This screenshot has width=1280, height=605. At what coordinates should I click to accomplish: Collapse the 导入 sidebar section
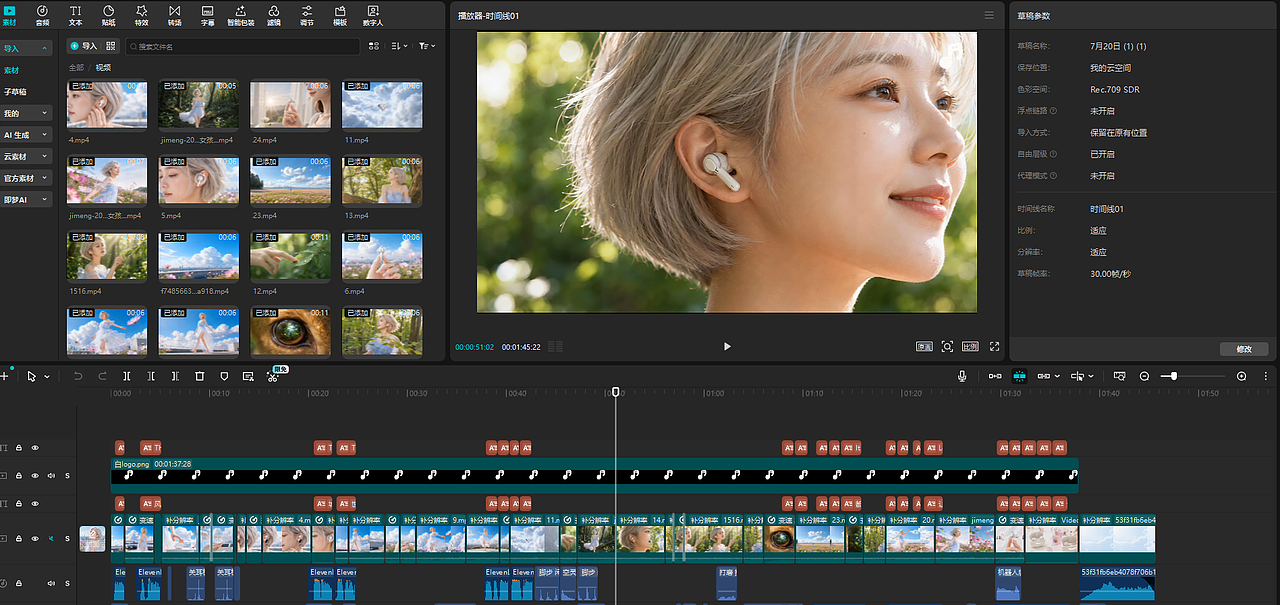pos(27,48)
